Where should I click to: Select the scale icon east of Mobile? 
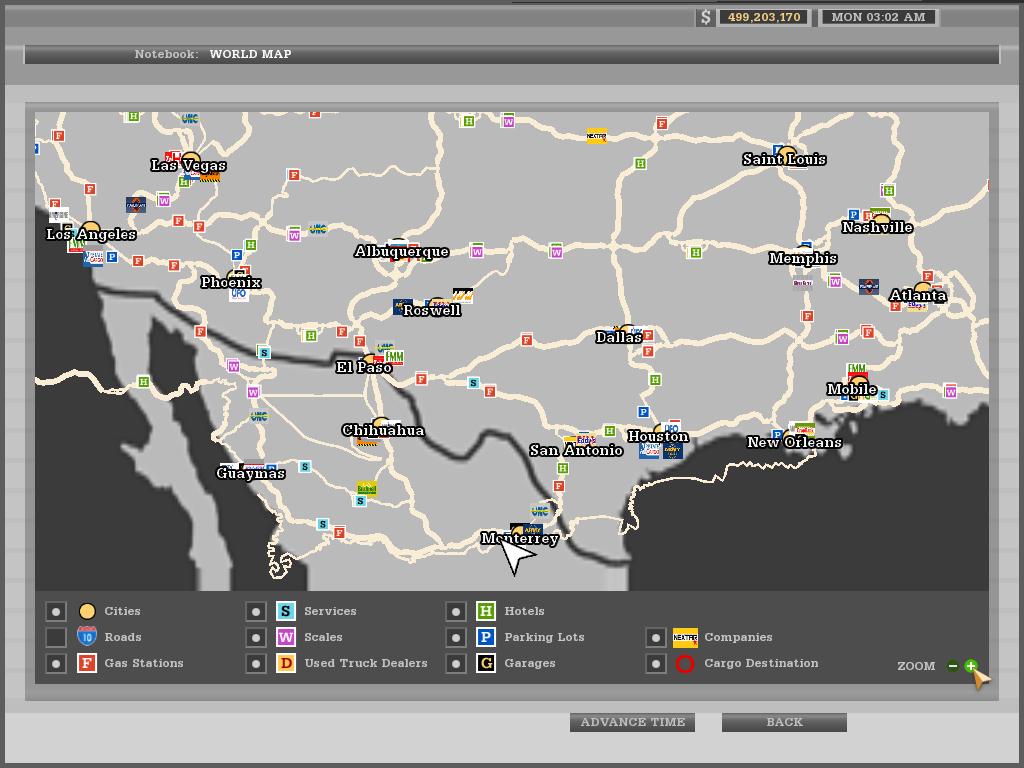(950, 391)
